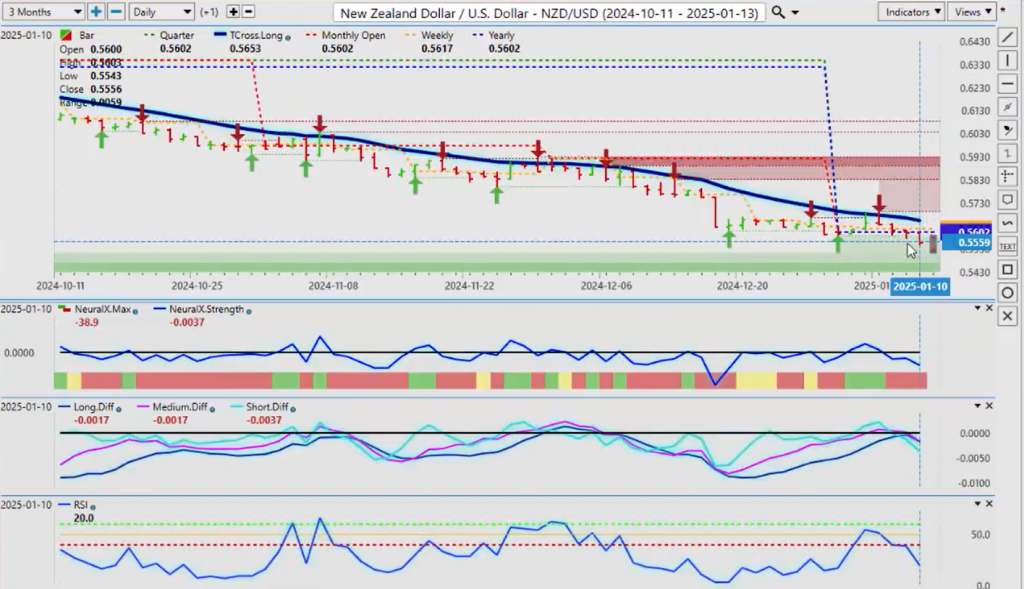The width and height of the screenshot is (1024, 589).
Task: Click the NeuralX.Max value -38.9
Action: (86, 323)
